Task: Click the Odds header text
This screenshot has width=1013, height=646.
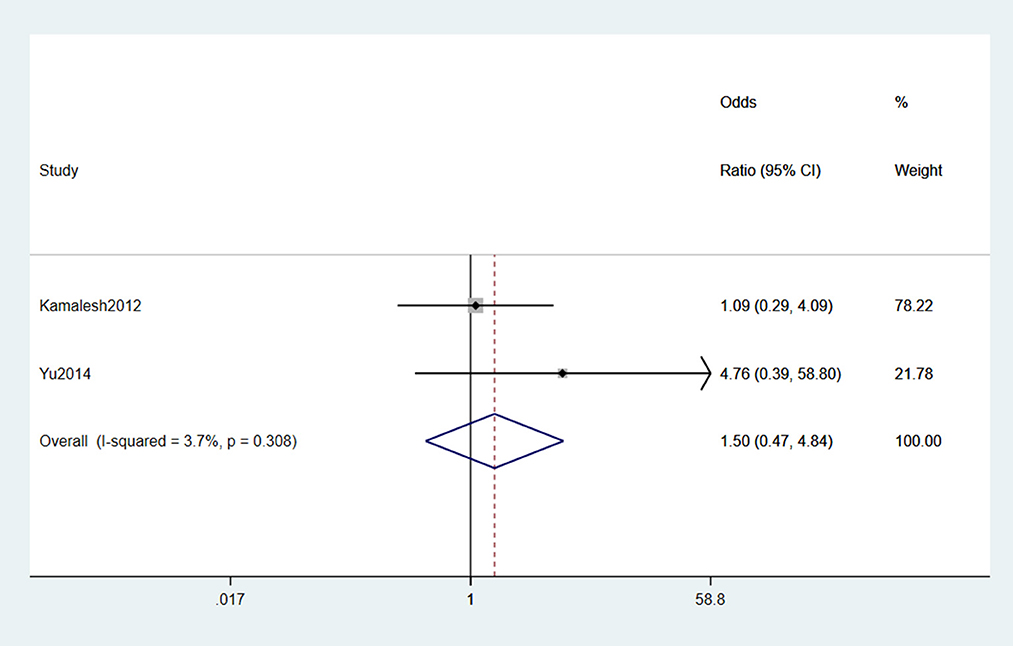Action: pos(738,102)
